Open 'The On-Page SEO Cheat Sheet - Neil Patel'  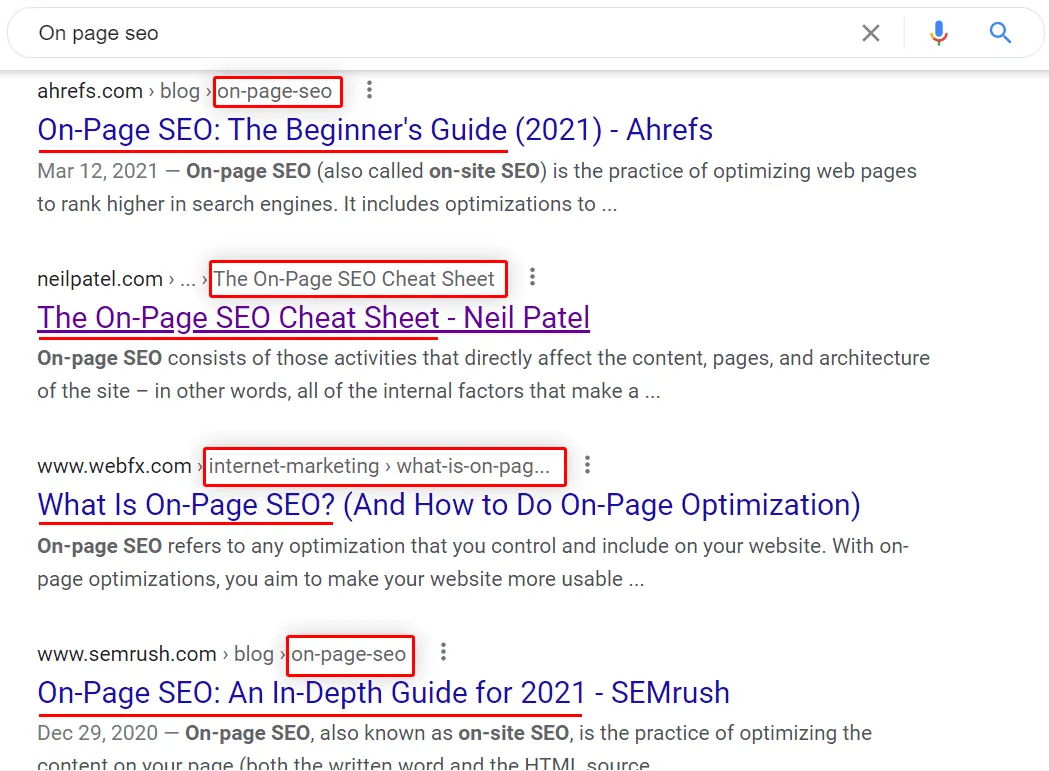[314, 318]
